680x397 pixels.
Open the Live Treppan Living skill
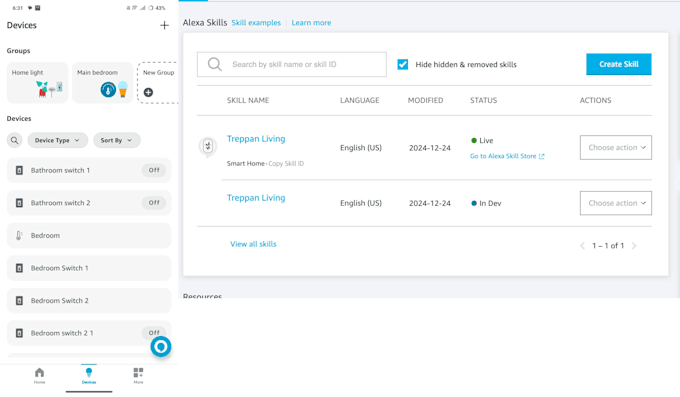[256, 139]
